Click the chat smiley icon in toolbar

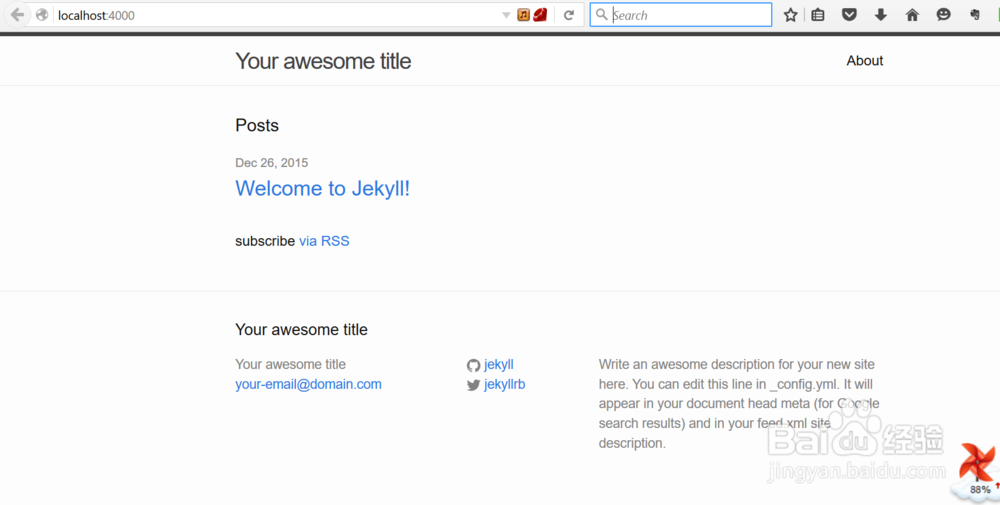(943, 15)
